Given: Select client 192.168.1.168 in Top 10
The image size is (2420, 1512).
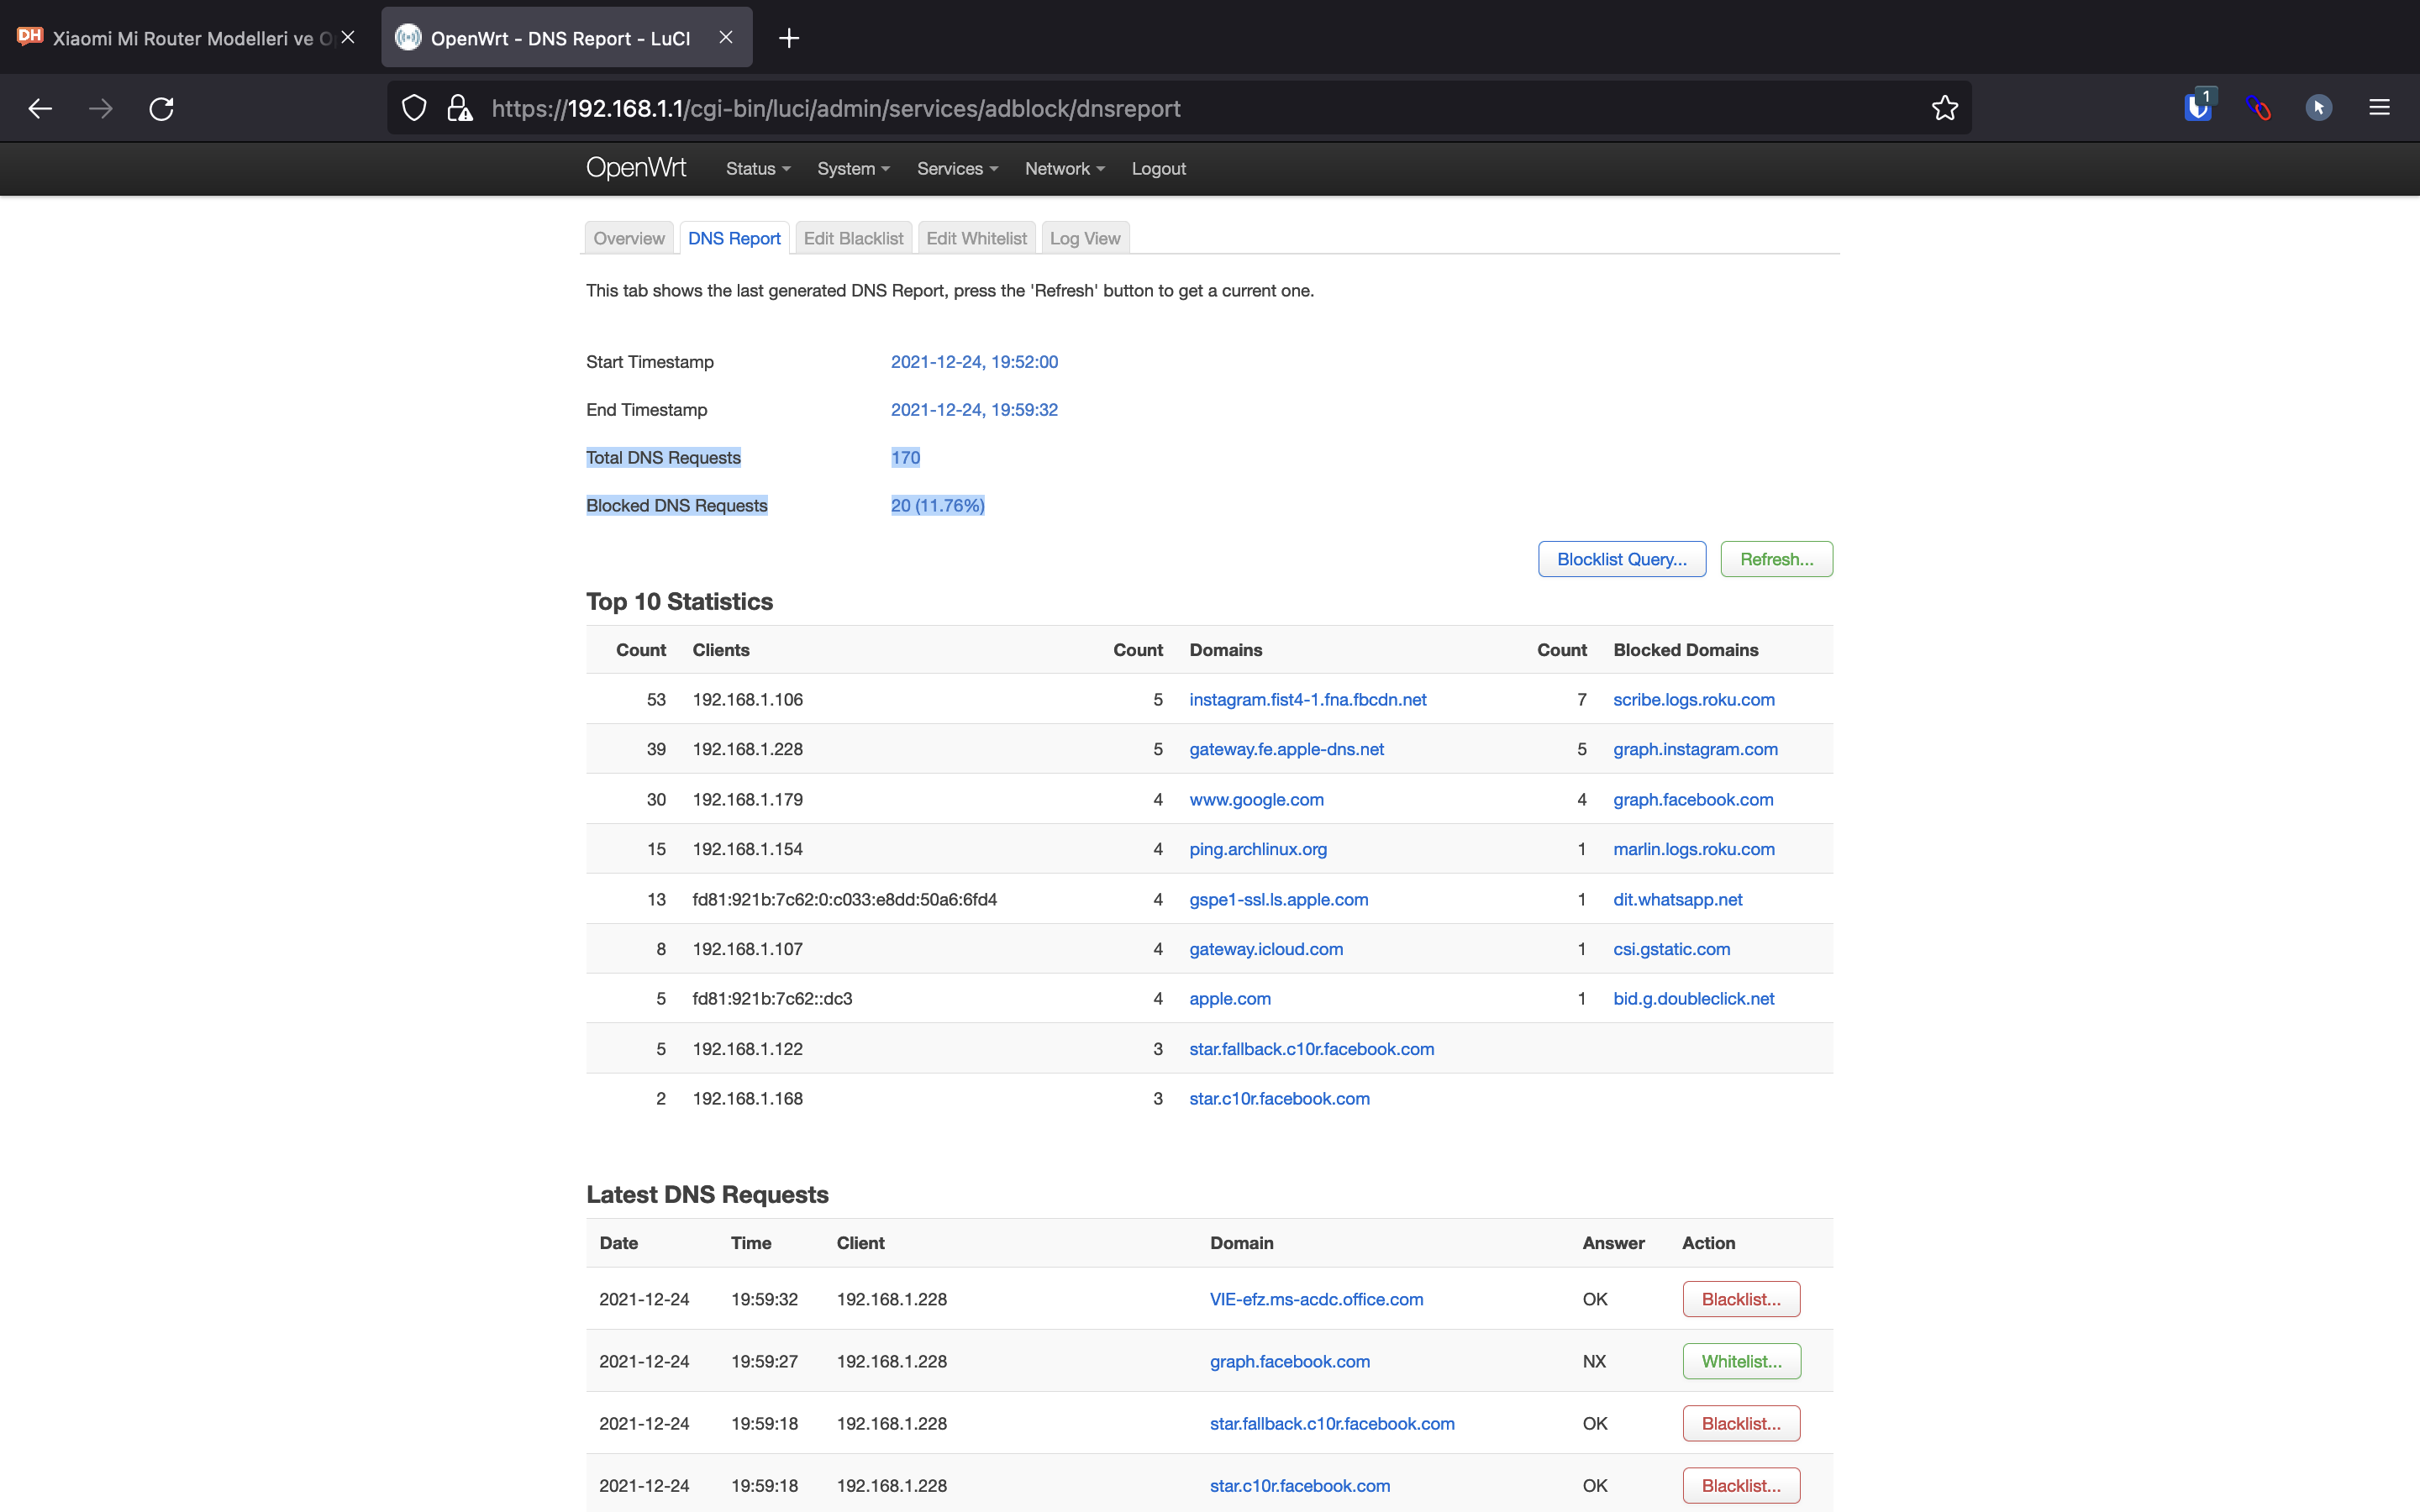Looking at the screenshot, I should coord(747,1099).
